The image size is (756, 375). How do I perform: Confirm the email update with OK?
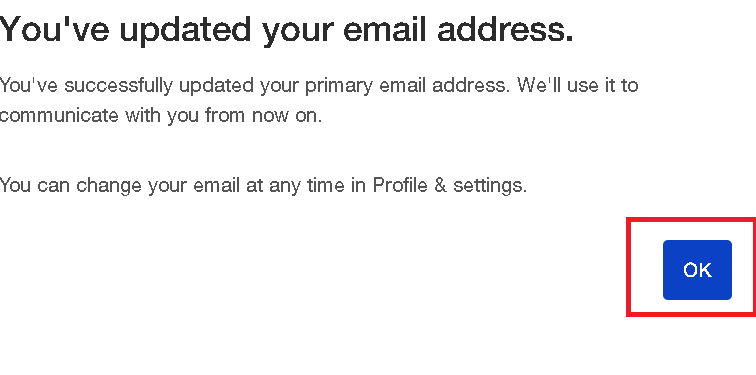click(697, 270)
